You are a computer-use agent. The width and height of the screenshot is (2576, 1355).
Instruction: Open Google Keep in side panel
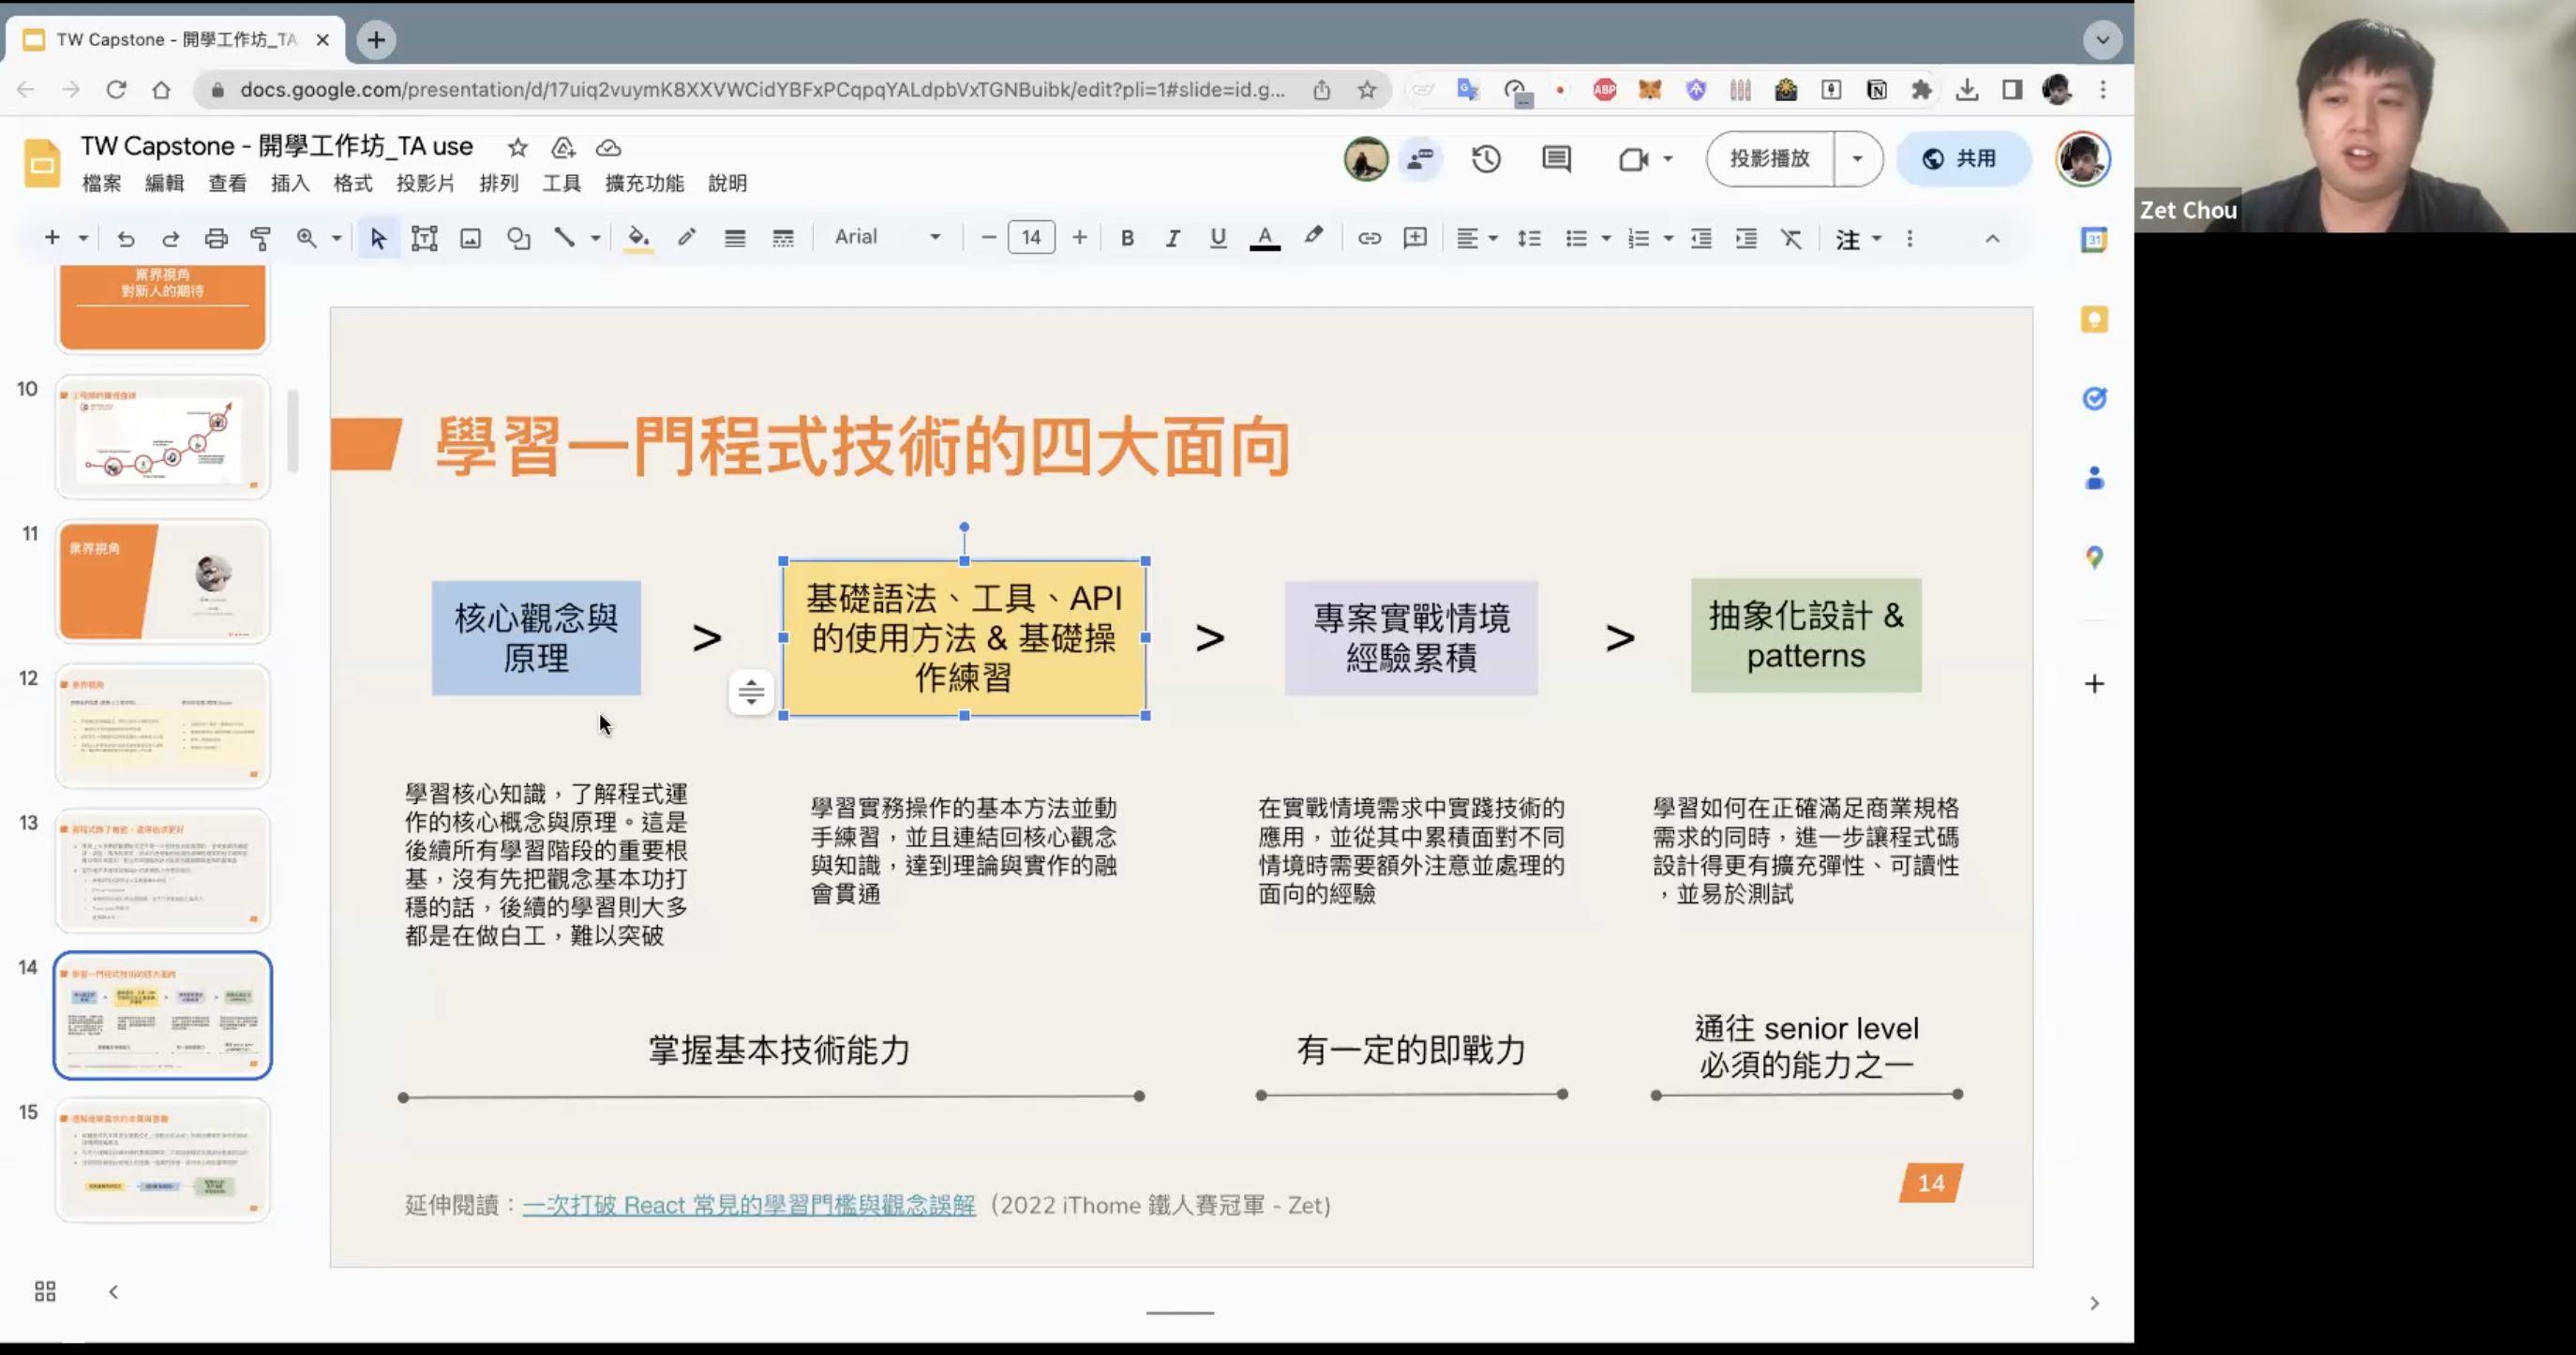[x=2094, y=320]
